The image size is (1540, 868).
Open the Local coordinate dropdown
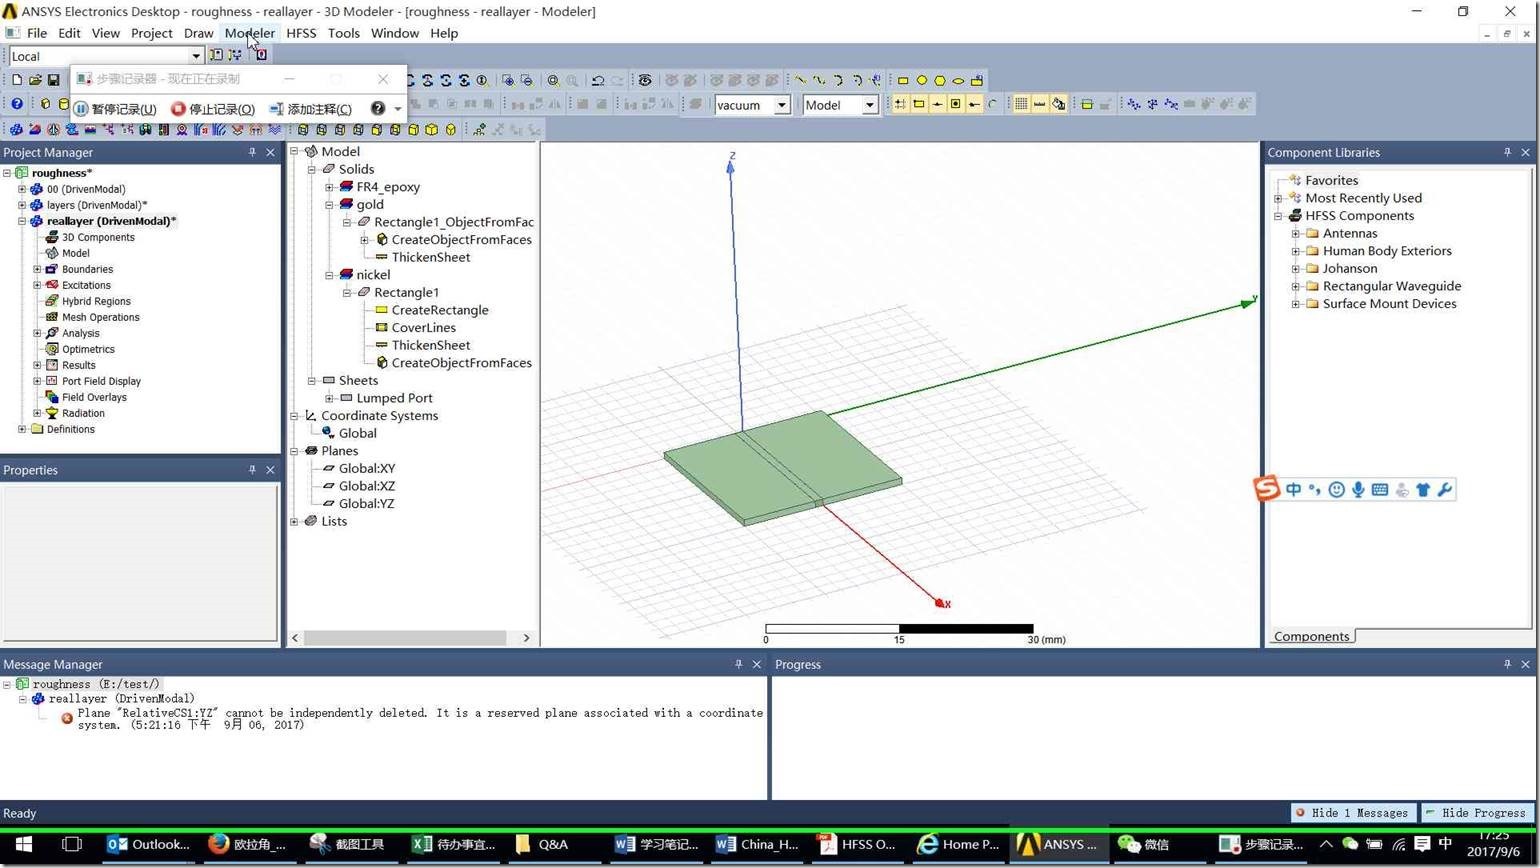tap(196, 56)
